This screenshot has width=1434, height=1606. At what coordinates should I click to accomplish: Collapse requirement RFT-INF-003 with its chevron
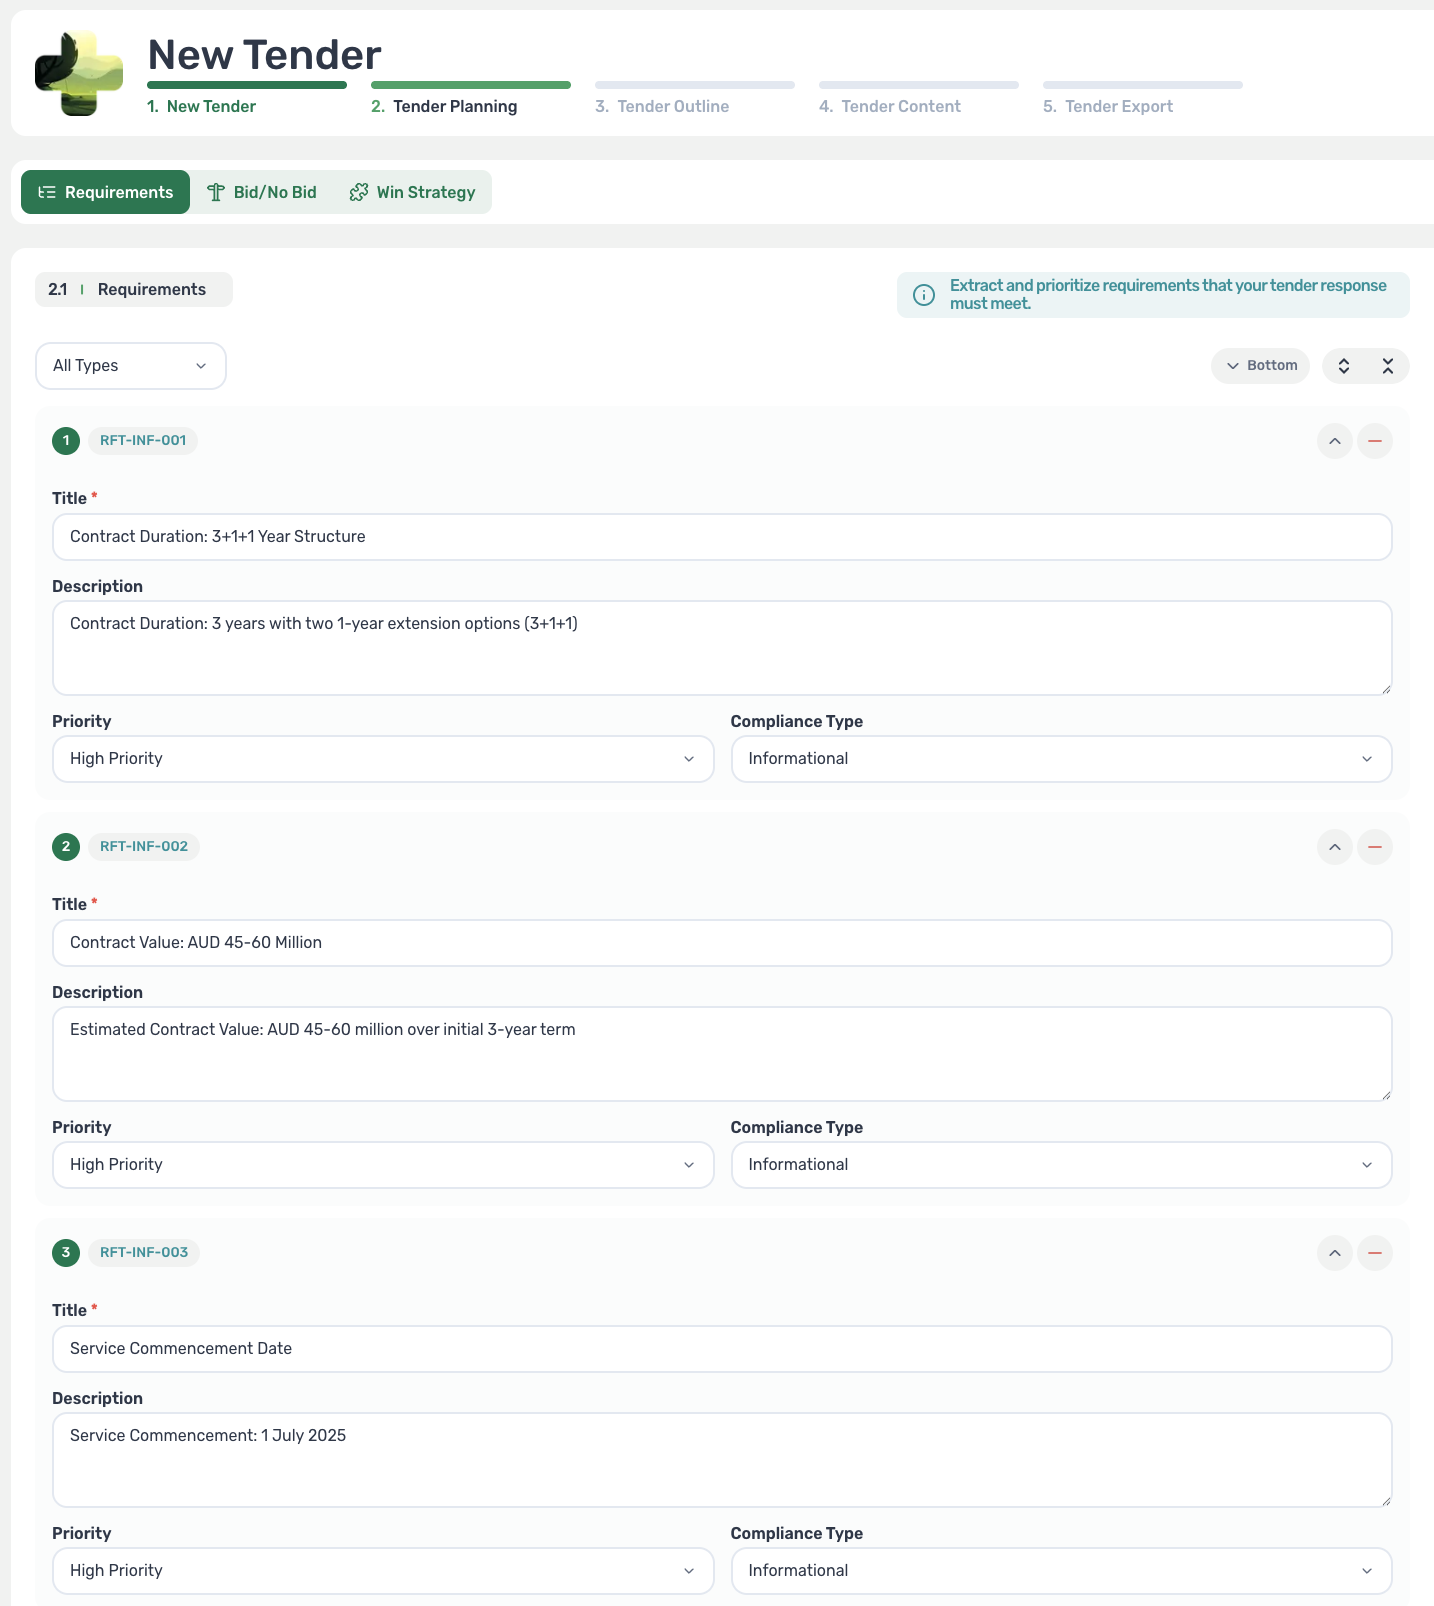coord(1335,1253)
